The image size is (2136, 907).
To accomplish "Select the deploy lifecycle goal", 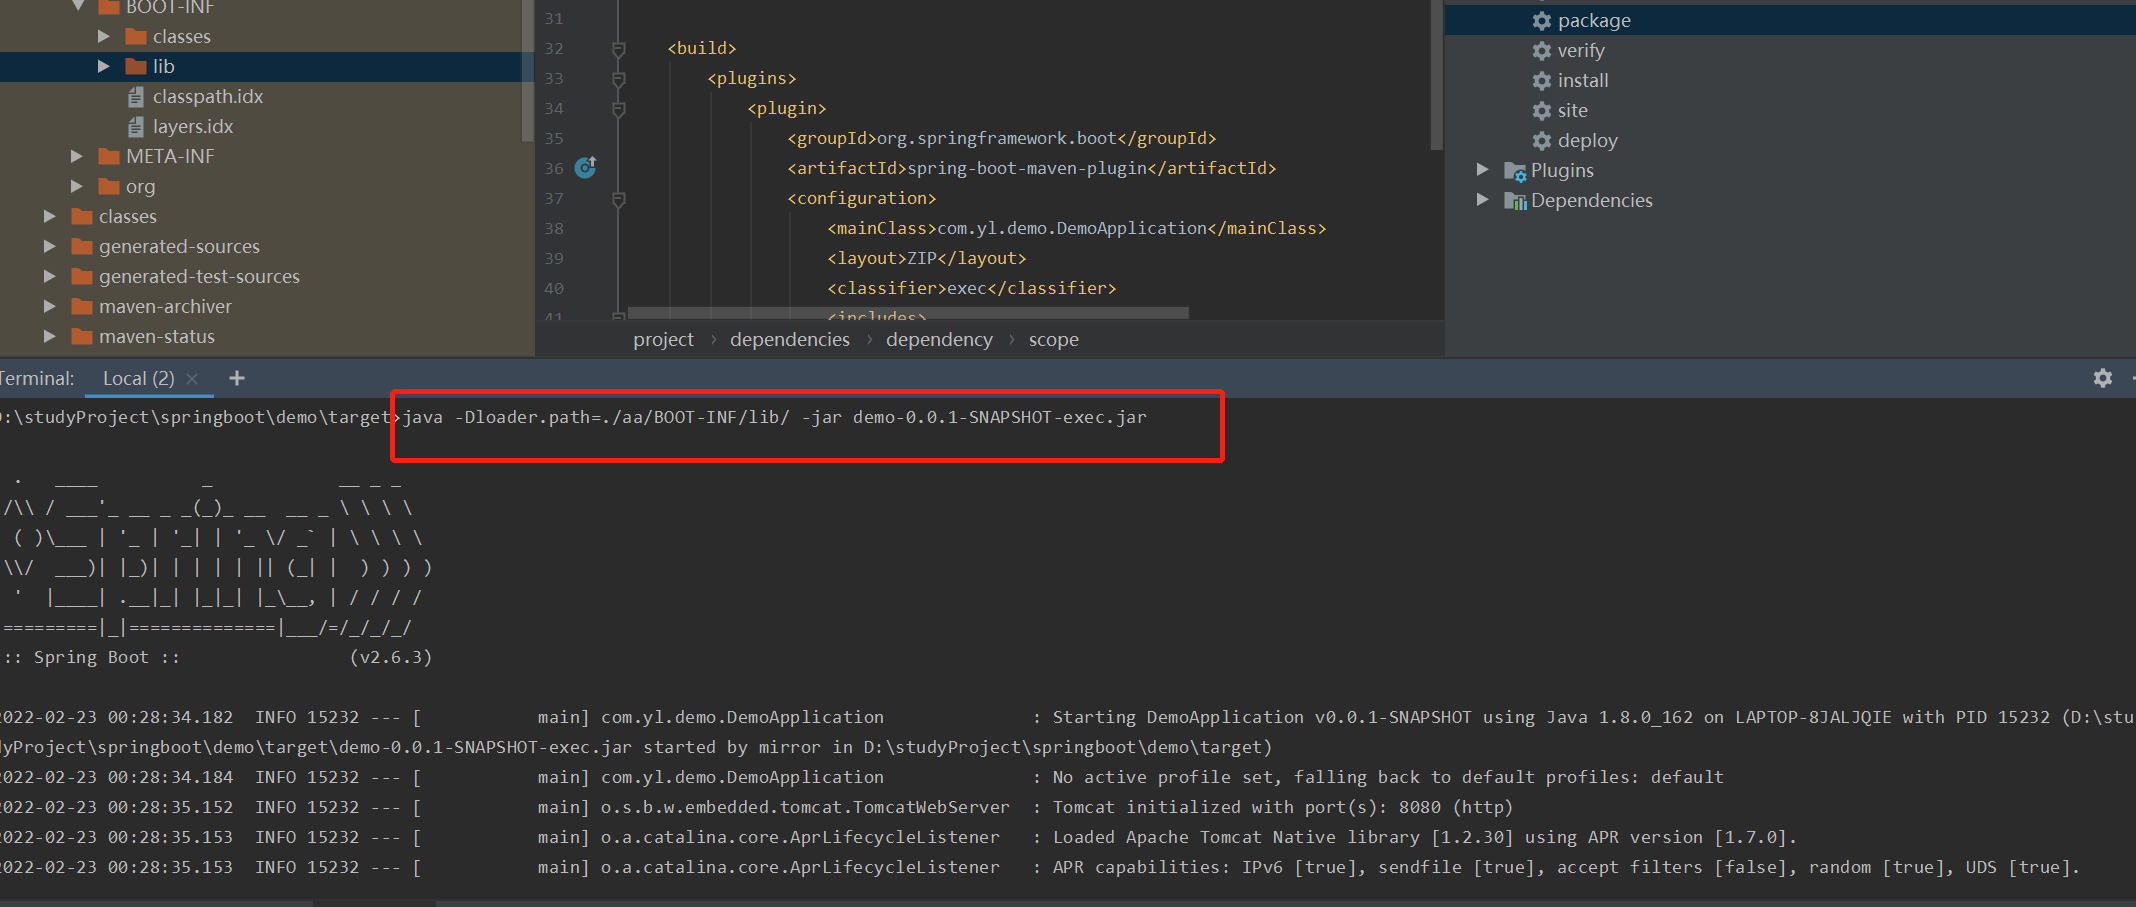I will pyautogui.click(x=1588, y=141).
